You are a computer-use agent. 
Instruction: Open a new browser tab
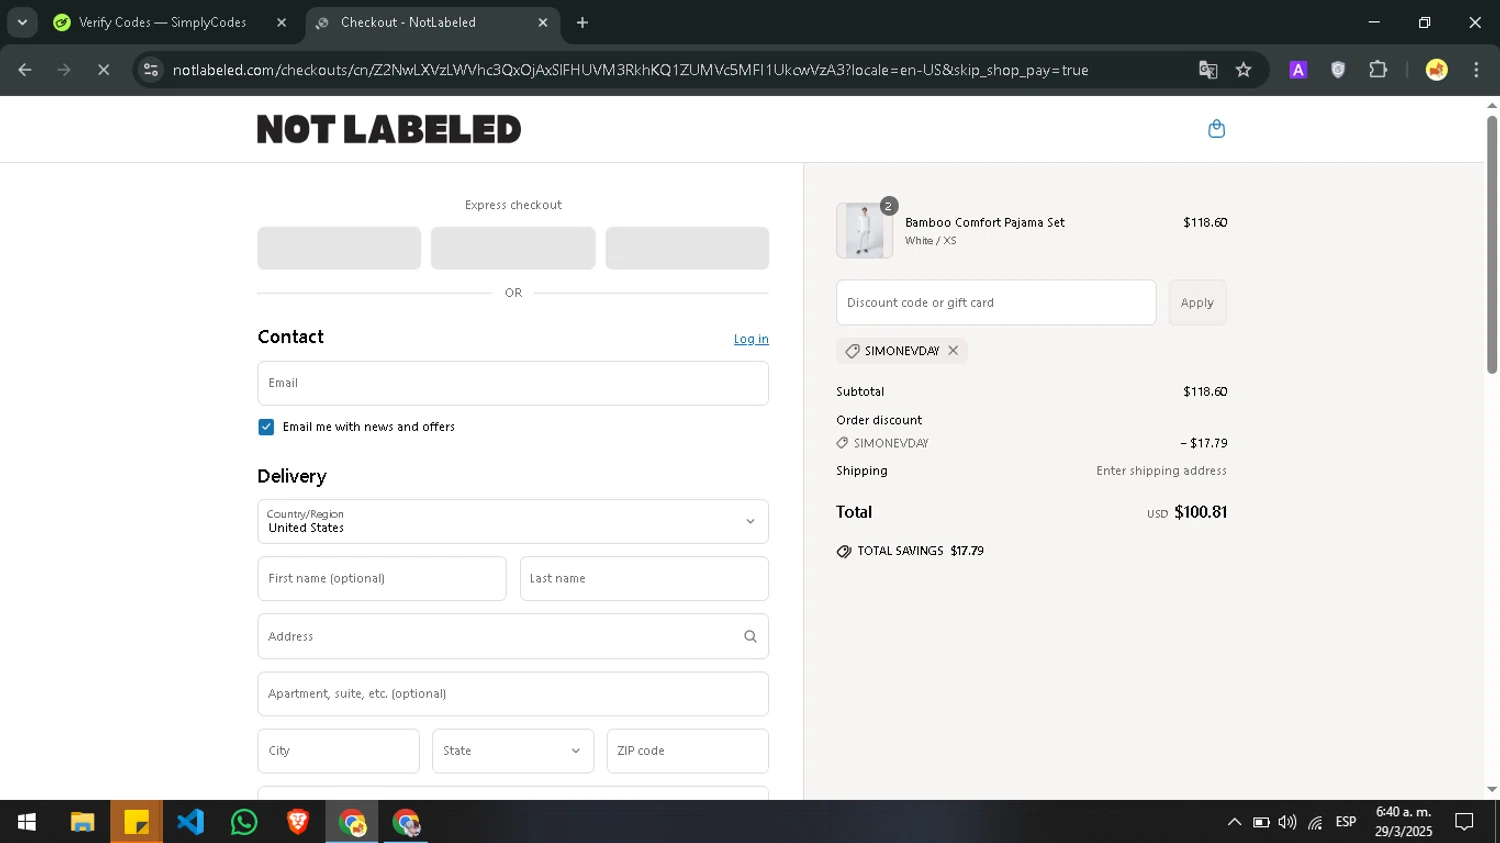[582, 22]
